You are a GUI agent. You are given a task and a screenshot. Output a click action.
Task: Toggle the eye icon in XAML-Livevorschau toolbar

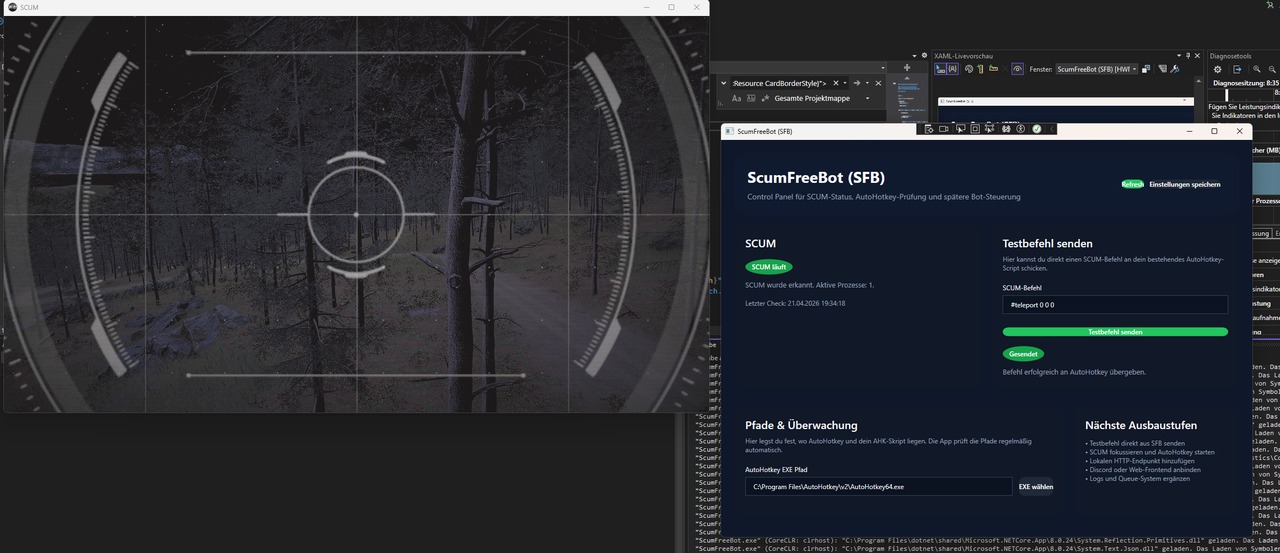tap(1017, 69)
